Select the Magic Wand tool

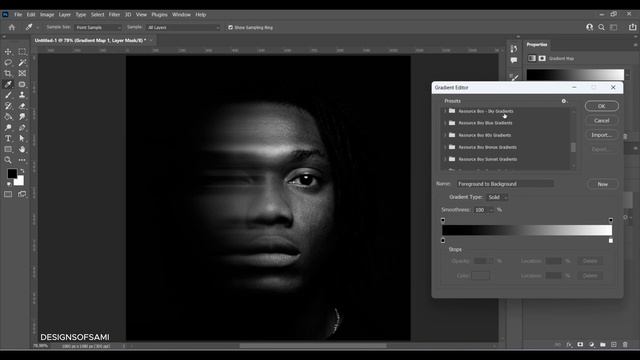22,62
